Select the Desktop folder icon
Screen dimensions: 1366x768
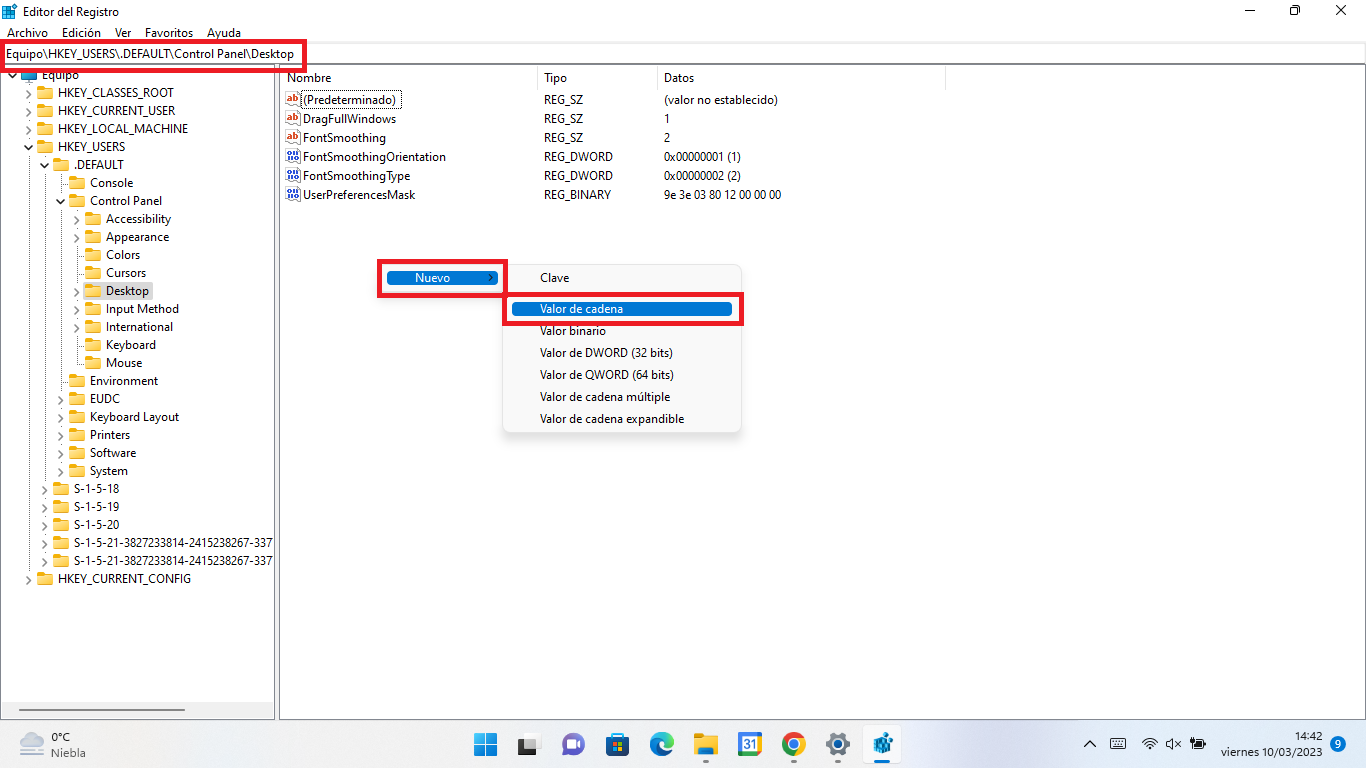pyautogui.click(x=93, y=291)
